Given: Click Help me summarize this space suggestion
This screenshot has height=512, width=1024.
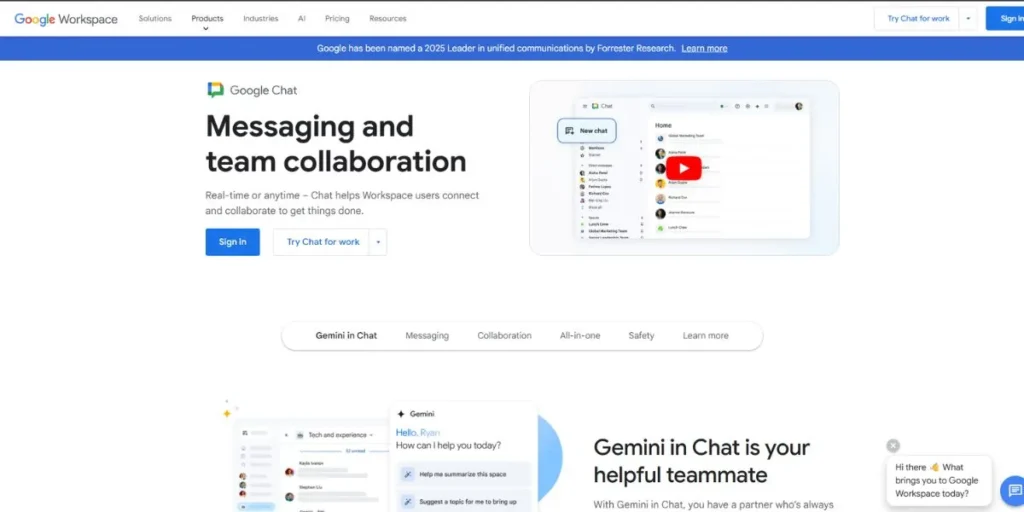Looking at the screenshot, I should [463, 474].
